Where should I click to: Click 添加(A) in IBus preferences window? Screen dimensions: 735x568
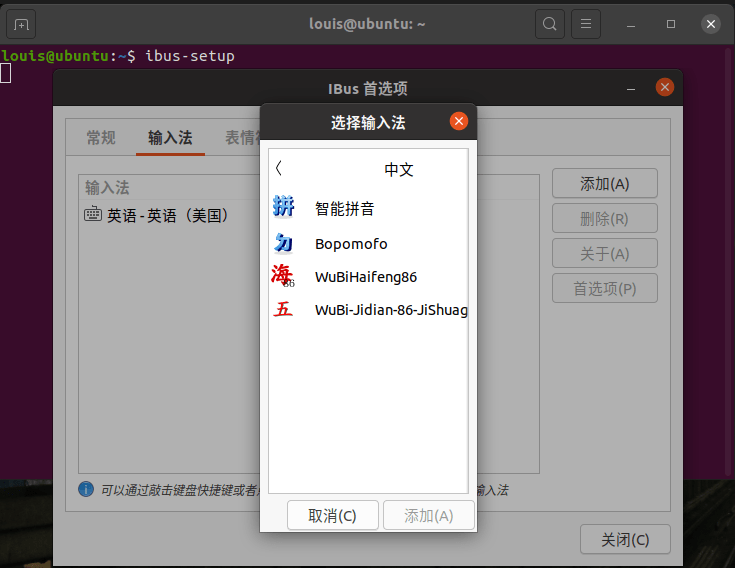click(605, 183)
